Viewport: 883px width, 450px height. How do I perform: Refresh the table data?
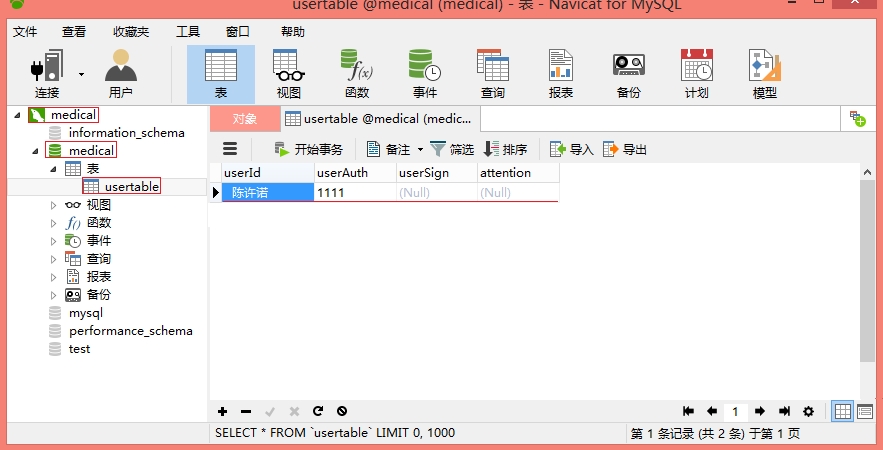(318, 411)
